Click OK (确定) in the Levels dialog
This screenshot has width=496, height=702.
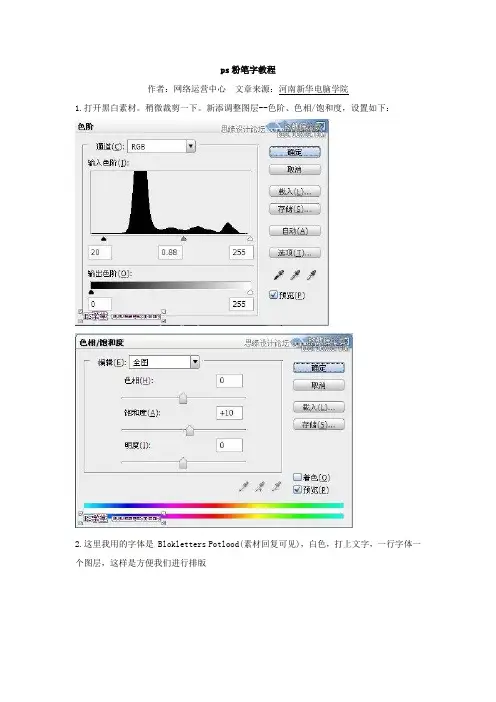click(295, 152)
